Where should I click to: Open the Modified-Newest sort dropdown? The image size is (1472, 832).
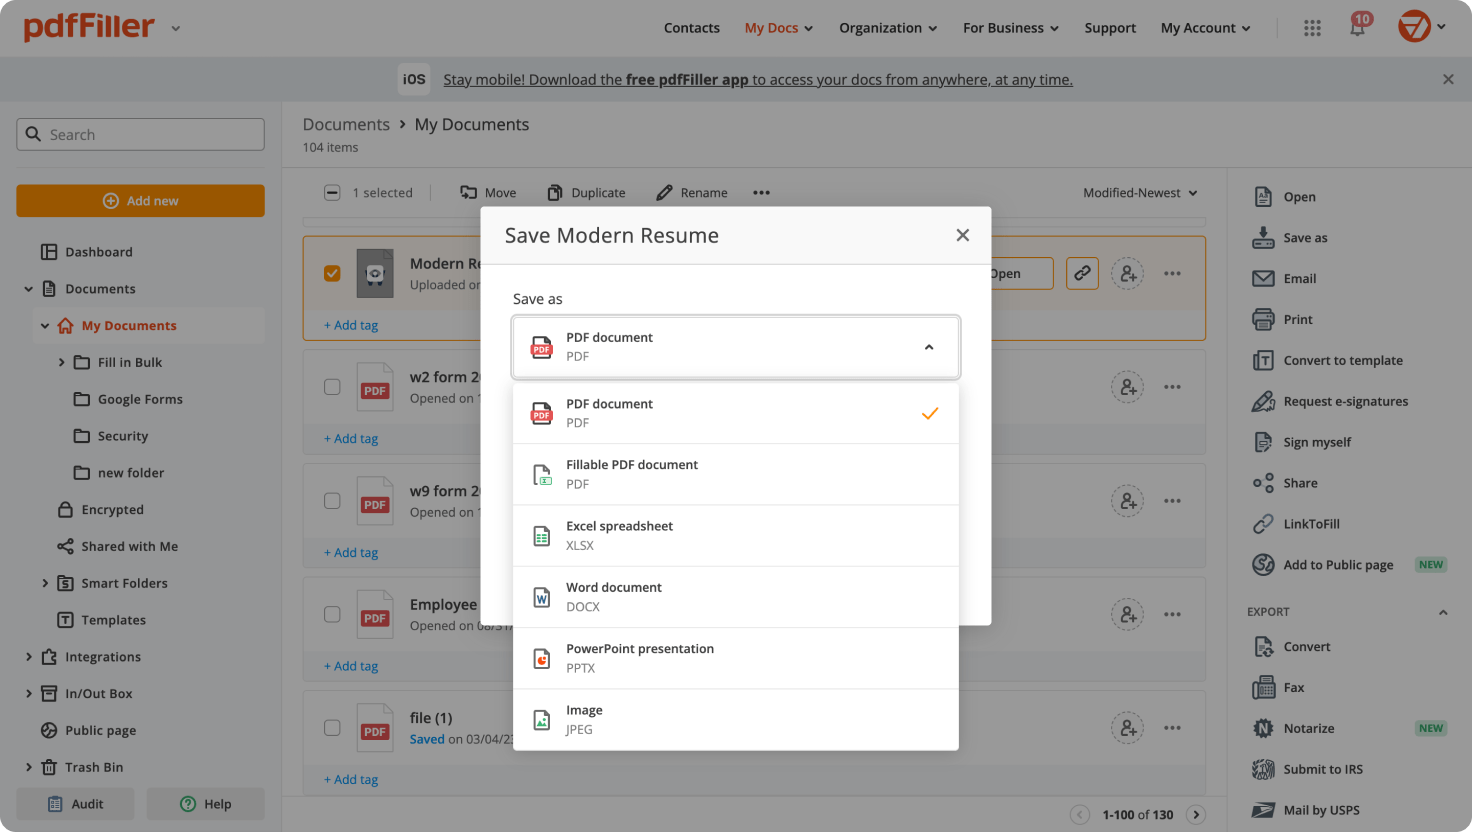coord(1140,192)
